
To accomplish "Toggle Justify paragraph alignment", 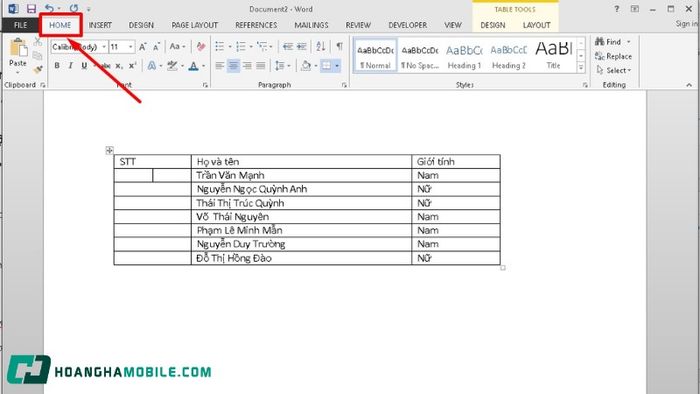I will 261,66.
